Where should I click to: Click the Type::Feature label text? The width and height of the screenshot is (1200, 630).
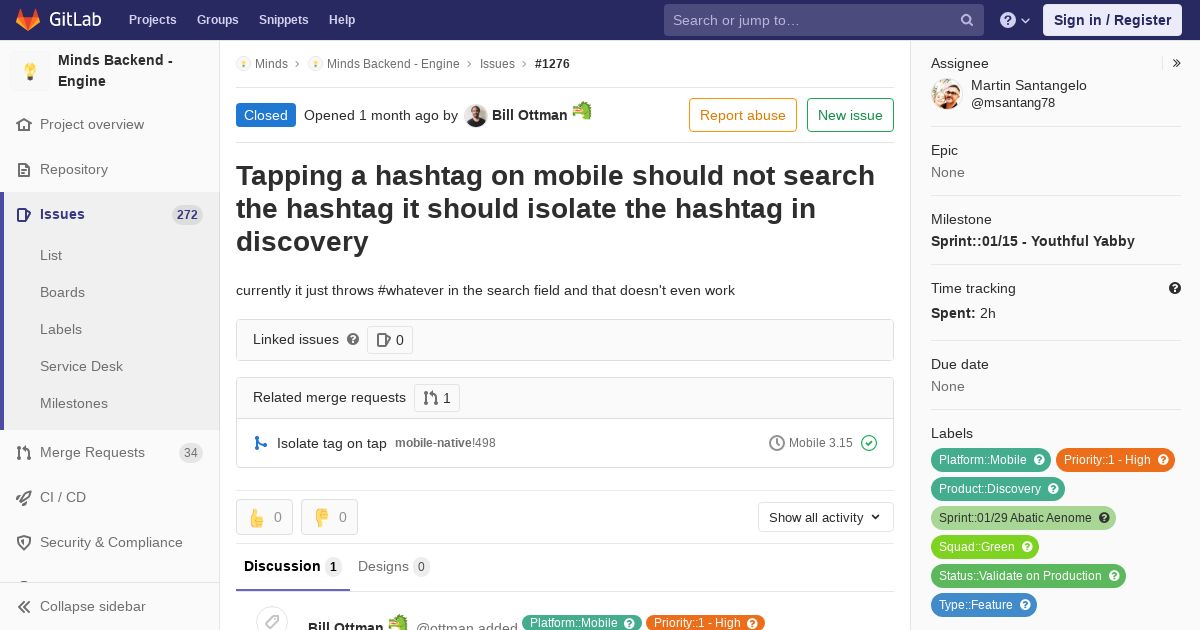(975, 605)
